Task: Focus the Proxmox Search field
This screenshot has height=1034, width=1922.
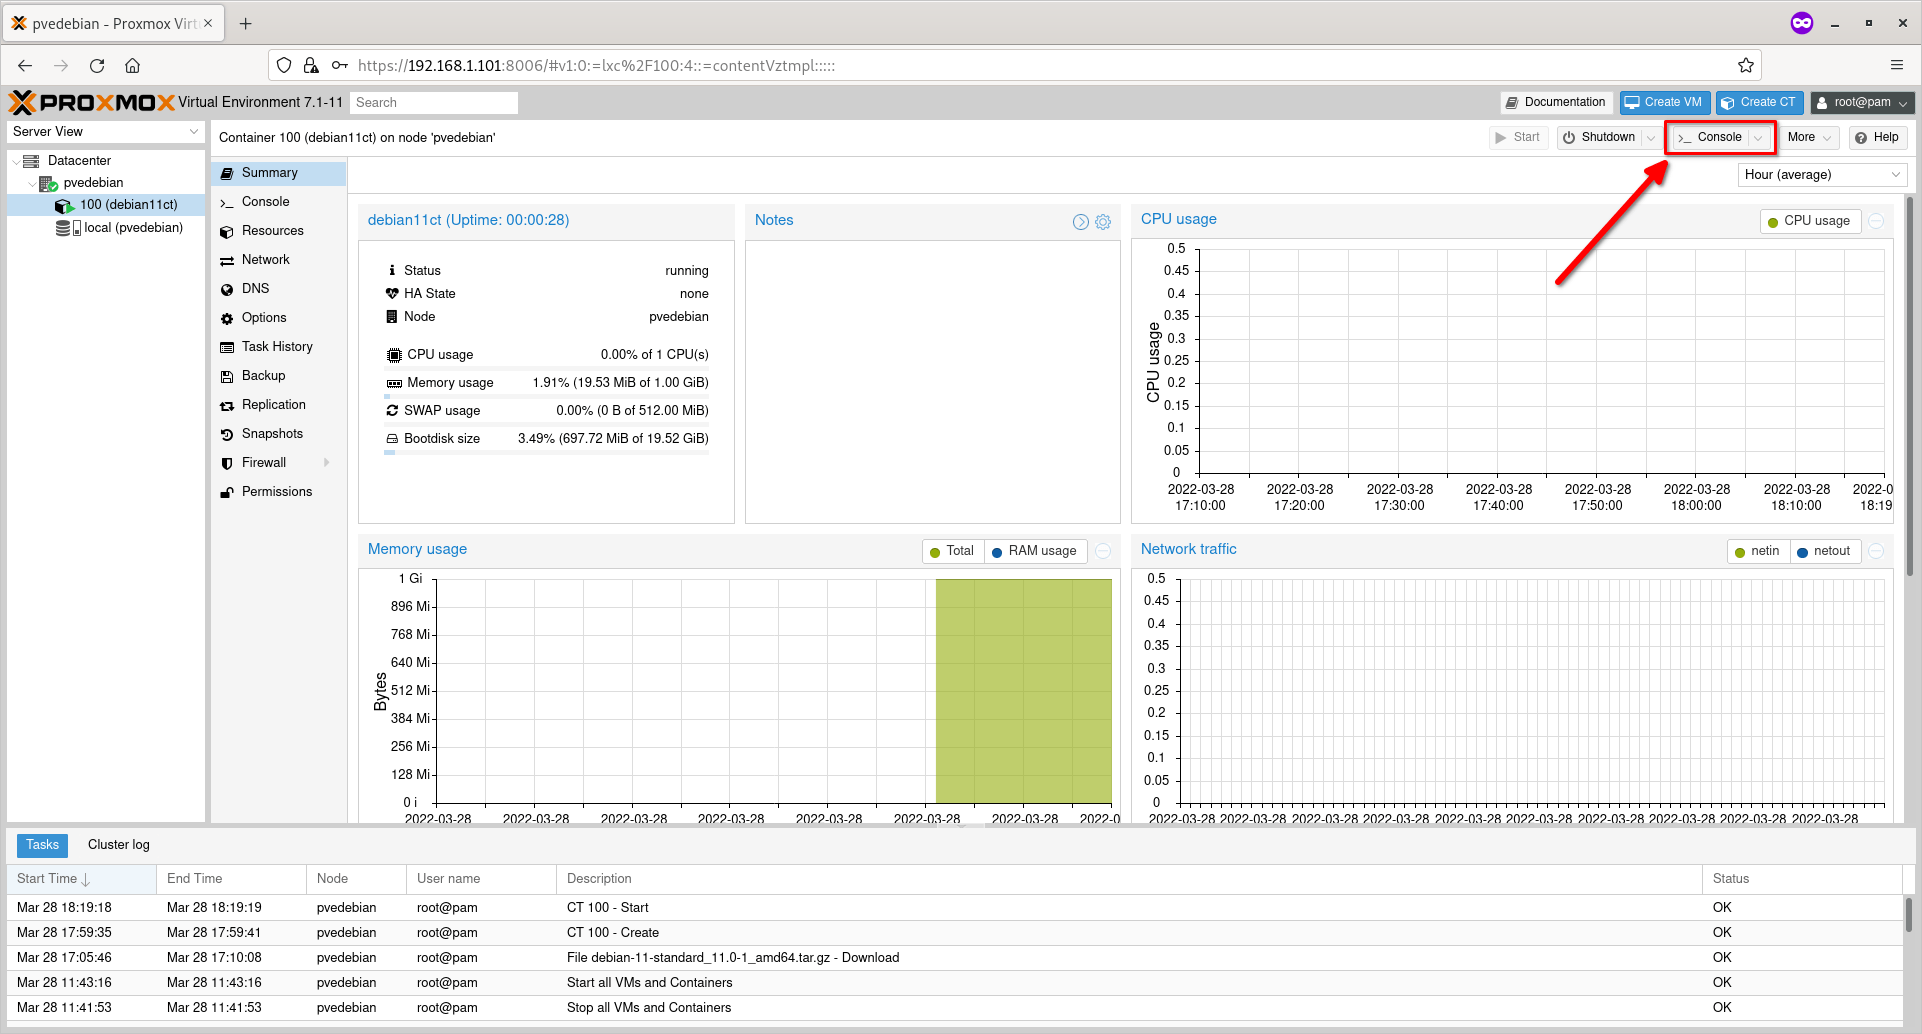Action: pyautogui.click(x=434, y=102)
